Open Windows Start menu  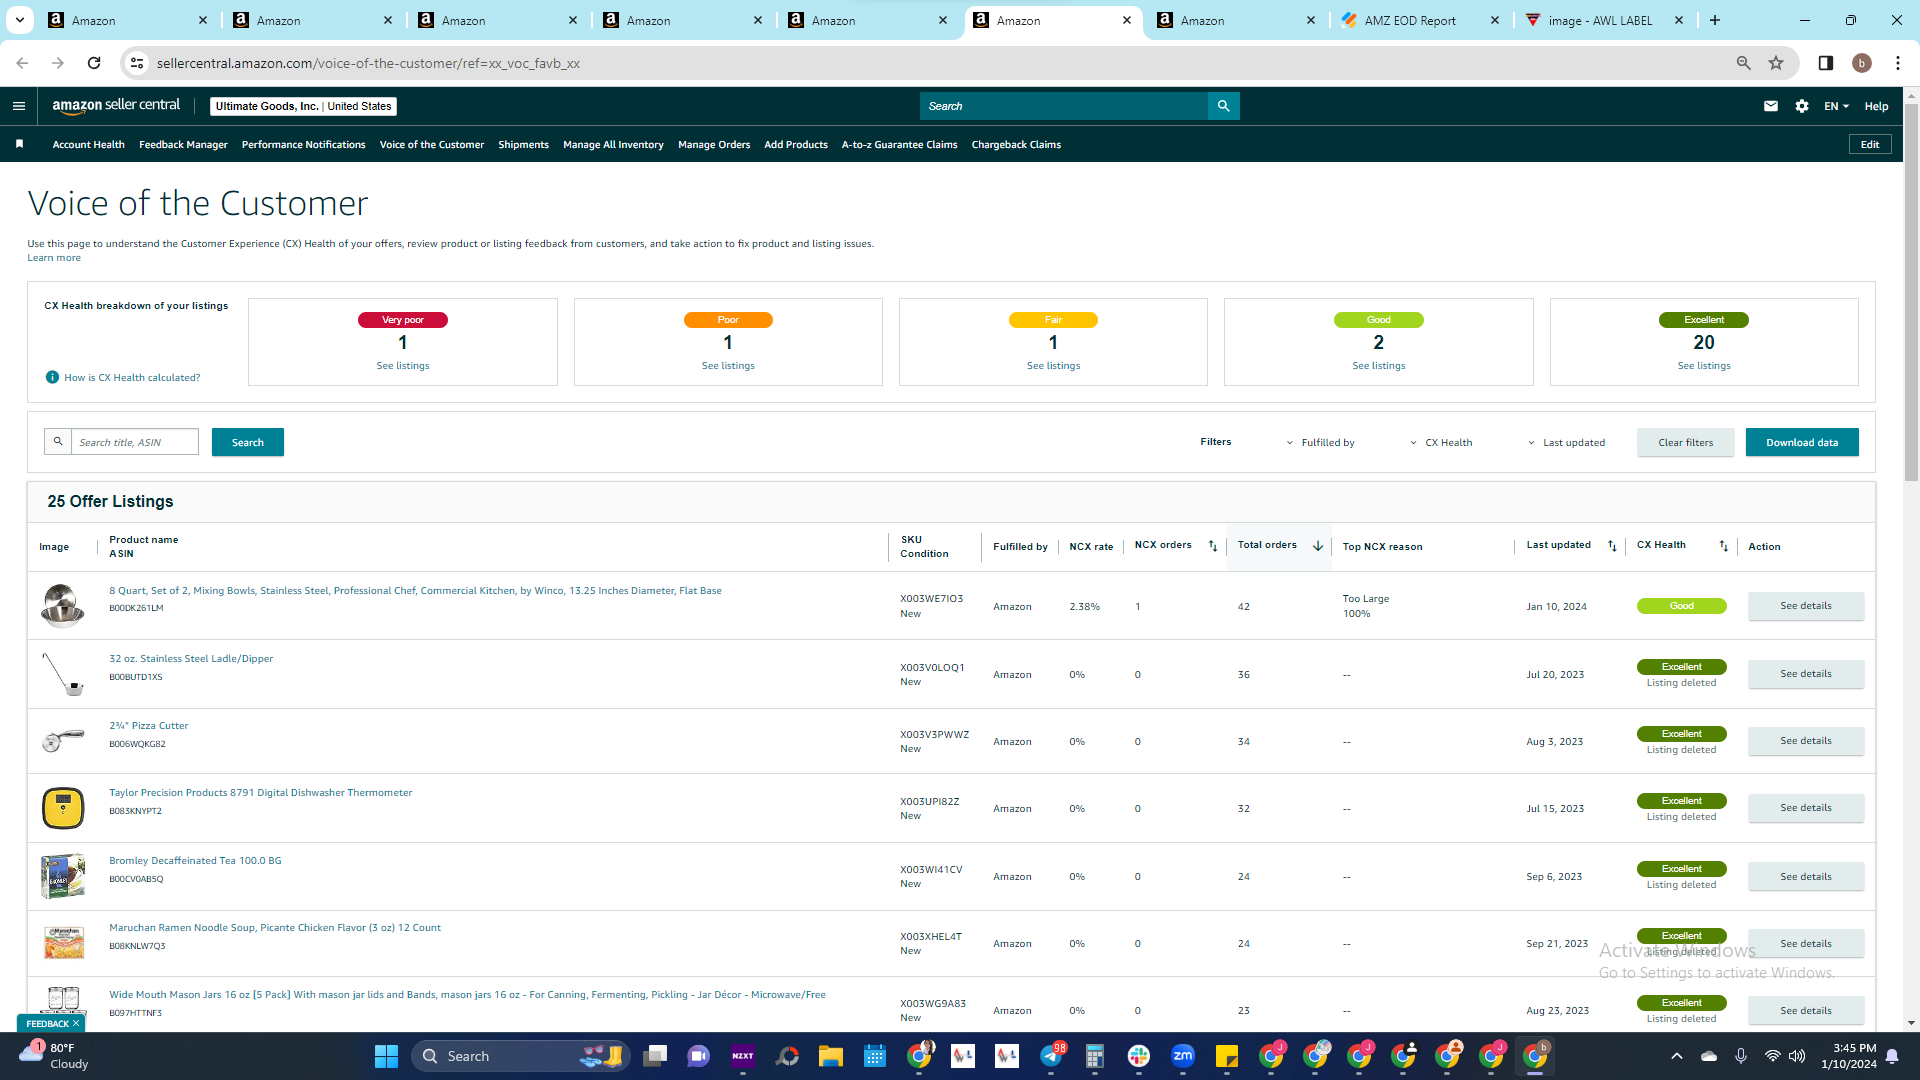click(386, 1056)
